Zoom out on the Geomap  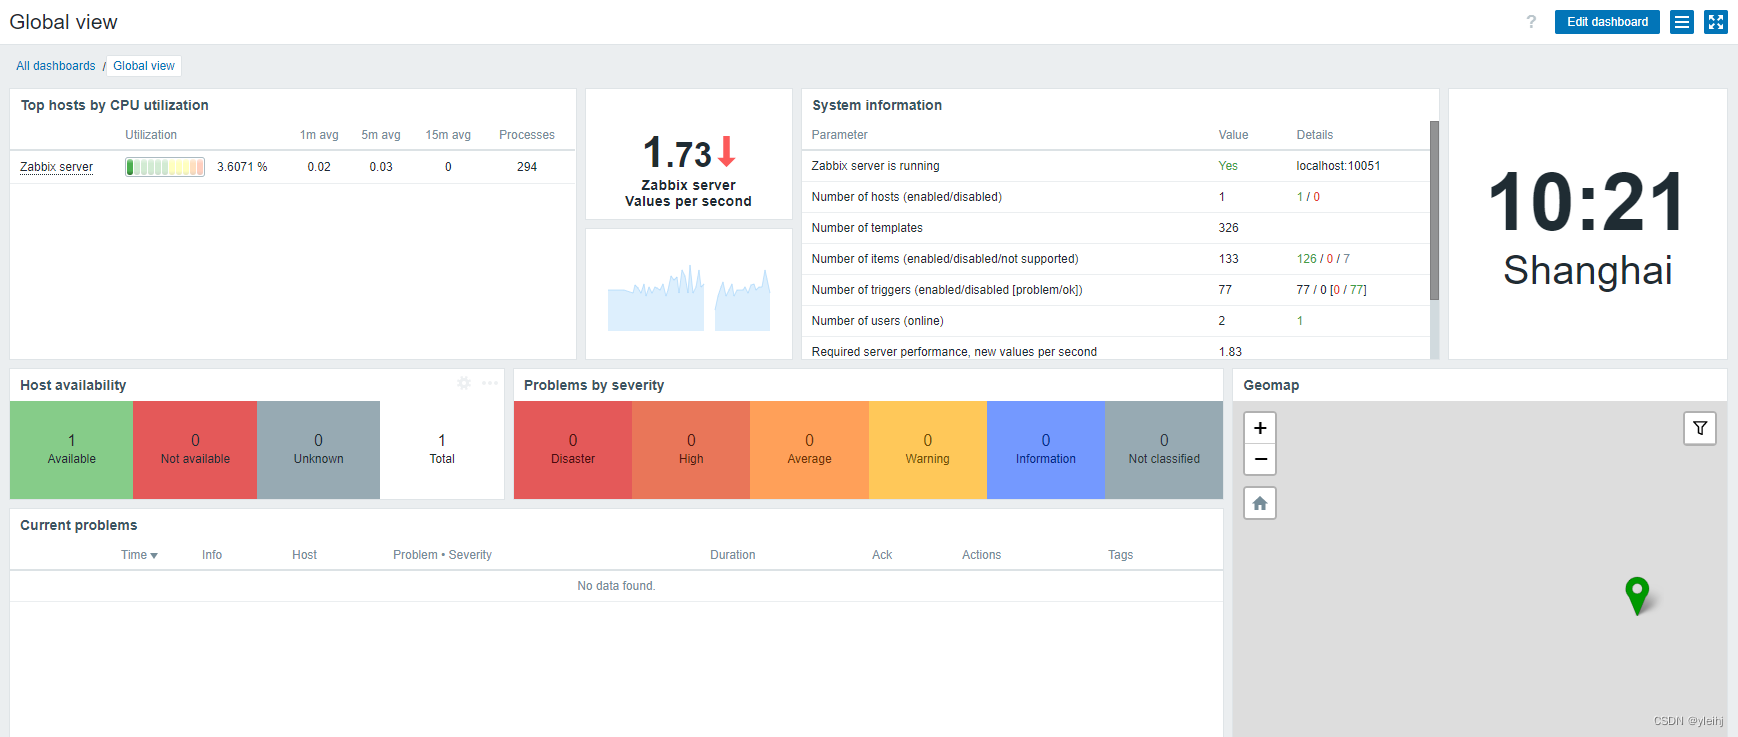(1260, 459)
